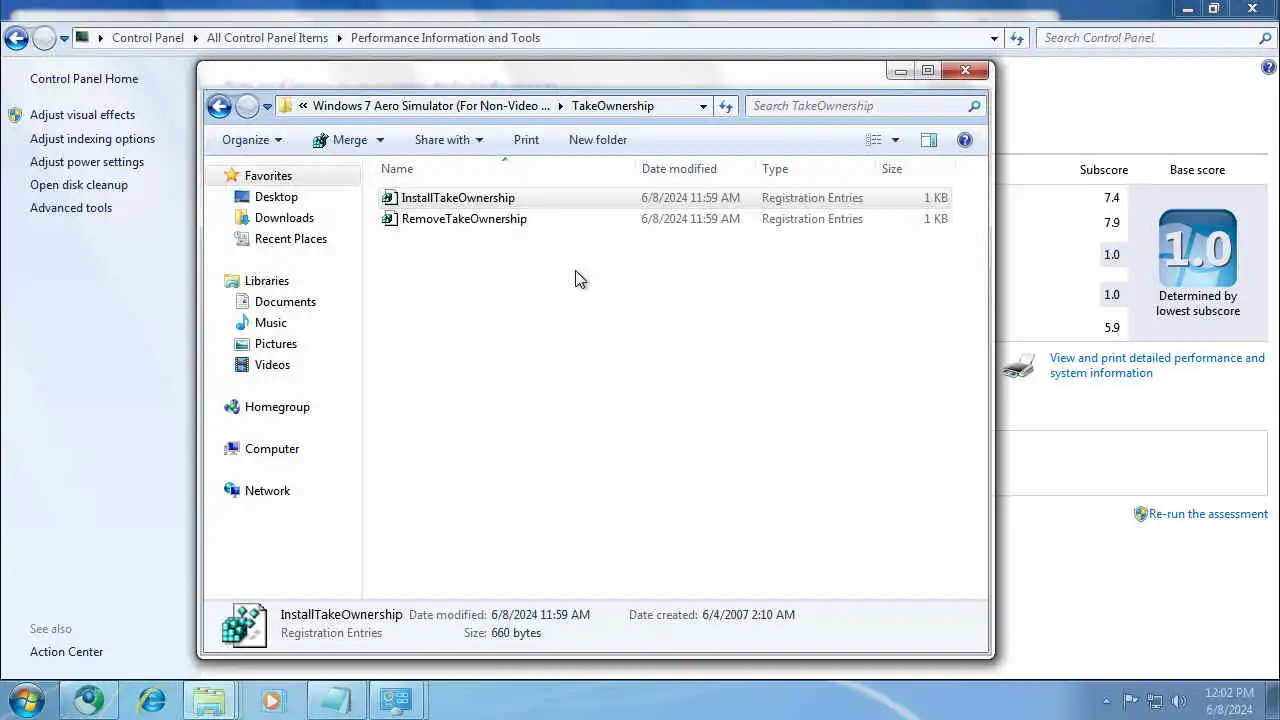
Task: Open the Music library
Action: point(270,323)
